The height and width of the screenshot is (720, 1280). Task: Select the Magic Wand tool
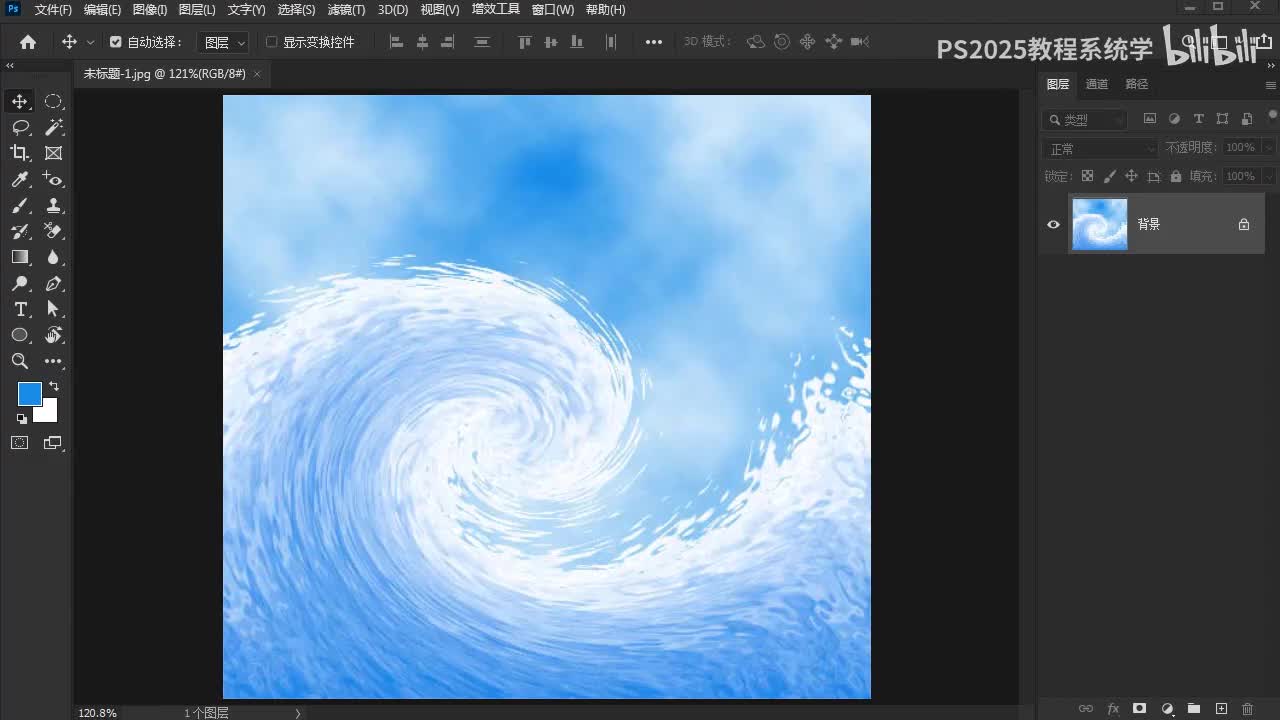click(54, 127)
